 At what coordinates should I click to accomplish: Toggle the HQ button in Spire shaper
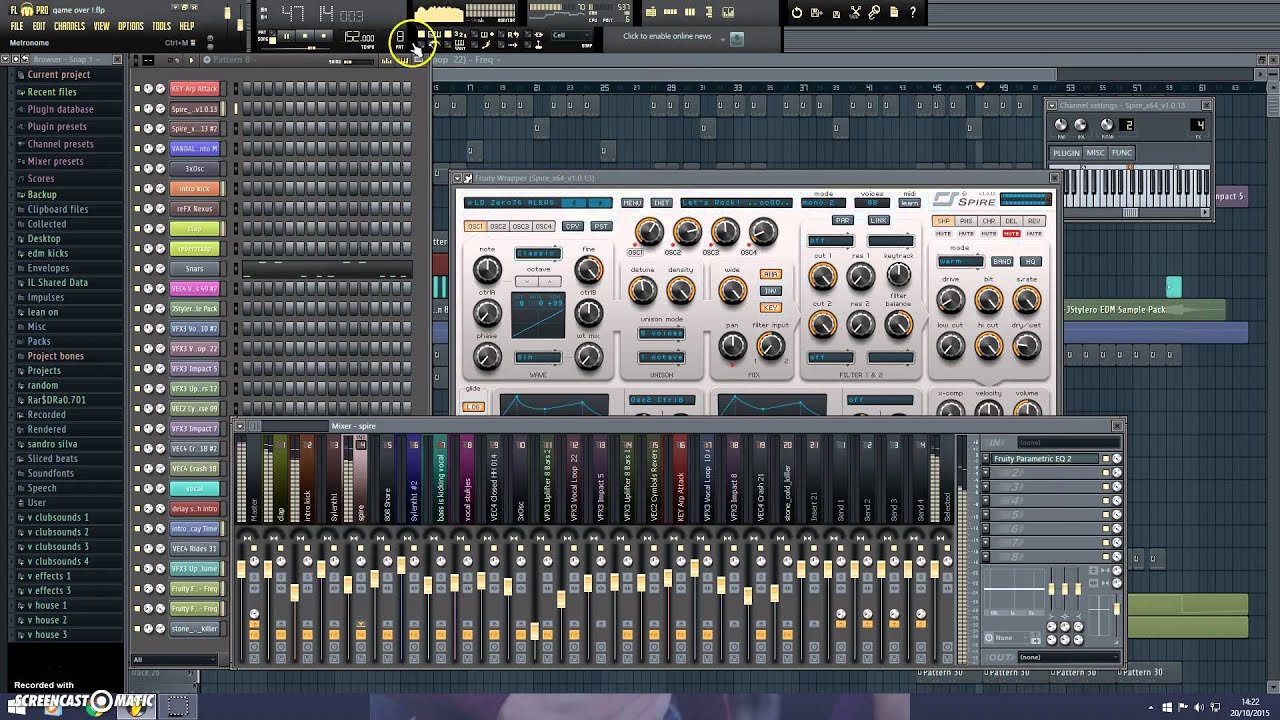(1030, 261)
